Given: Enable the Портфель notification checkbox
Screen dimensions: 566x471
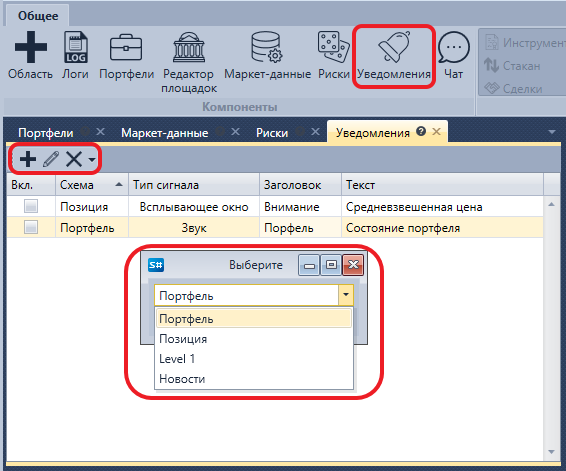Looking at the screenshot, I should click(x=31, y=227).
